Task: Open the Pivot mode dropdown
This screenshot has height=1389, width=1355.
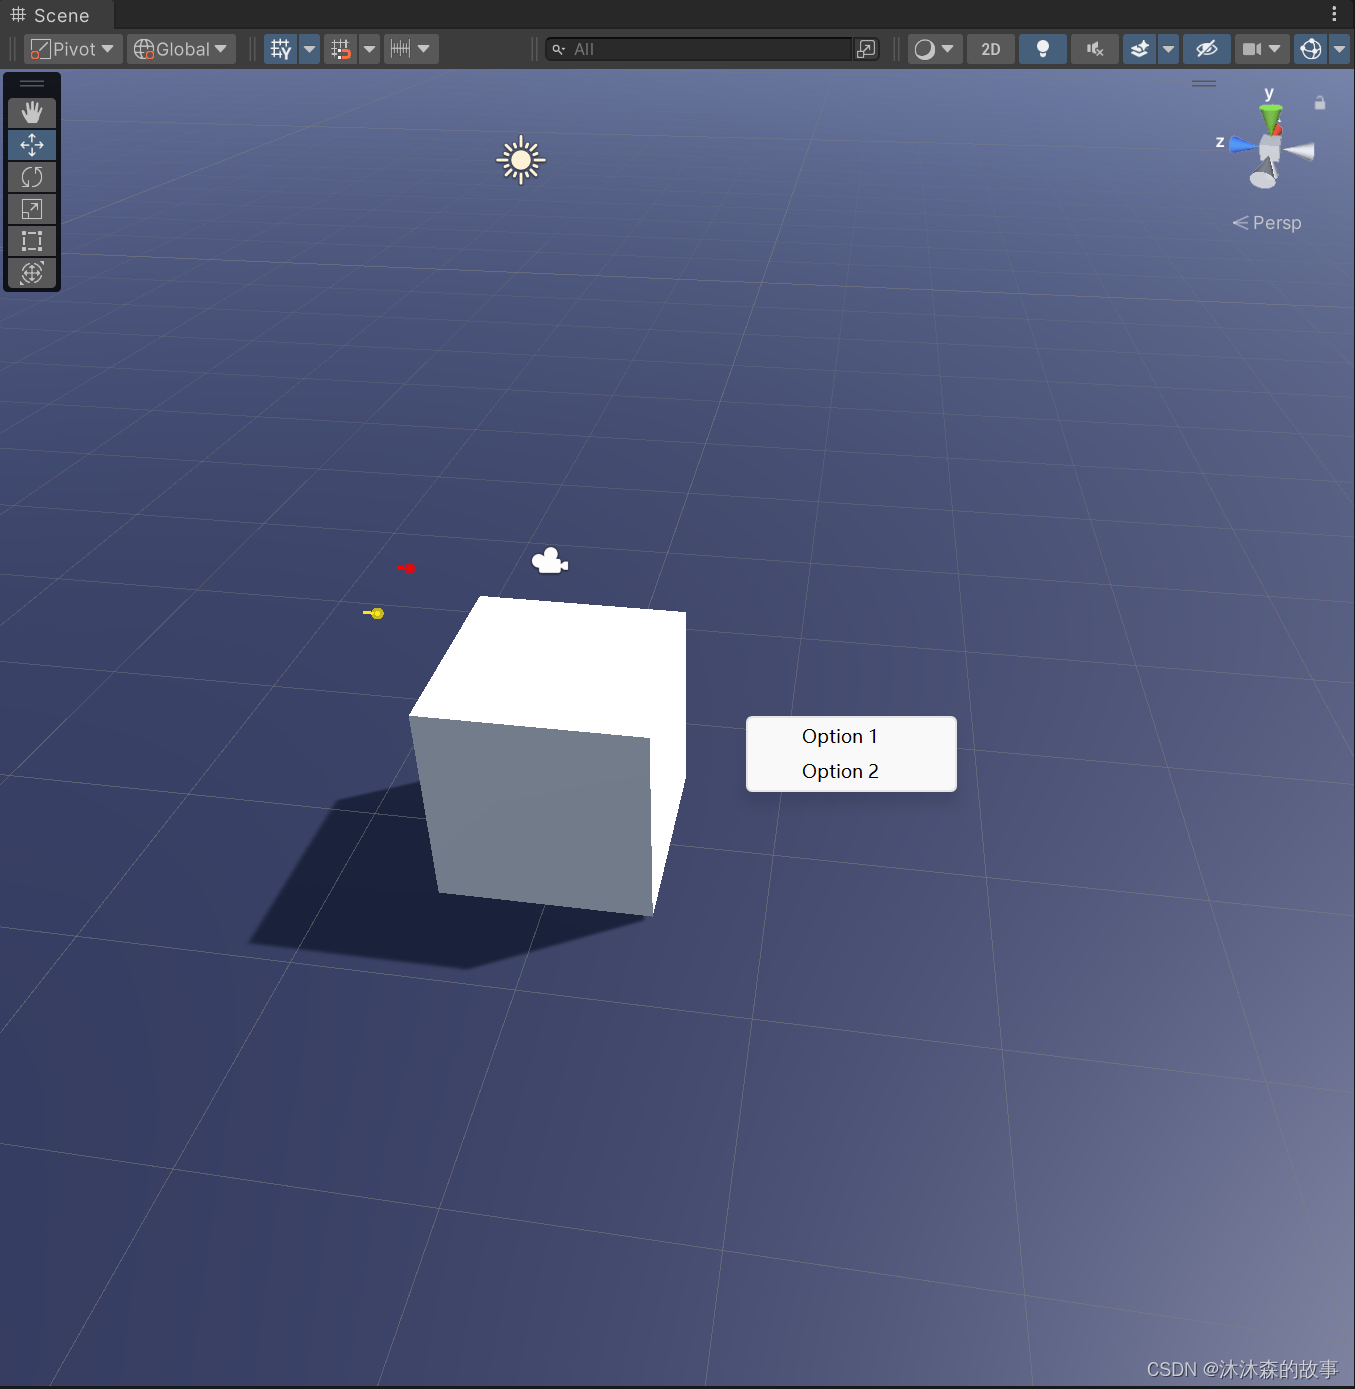Action: tap(71, 48)
